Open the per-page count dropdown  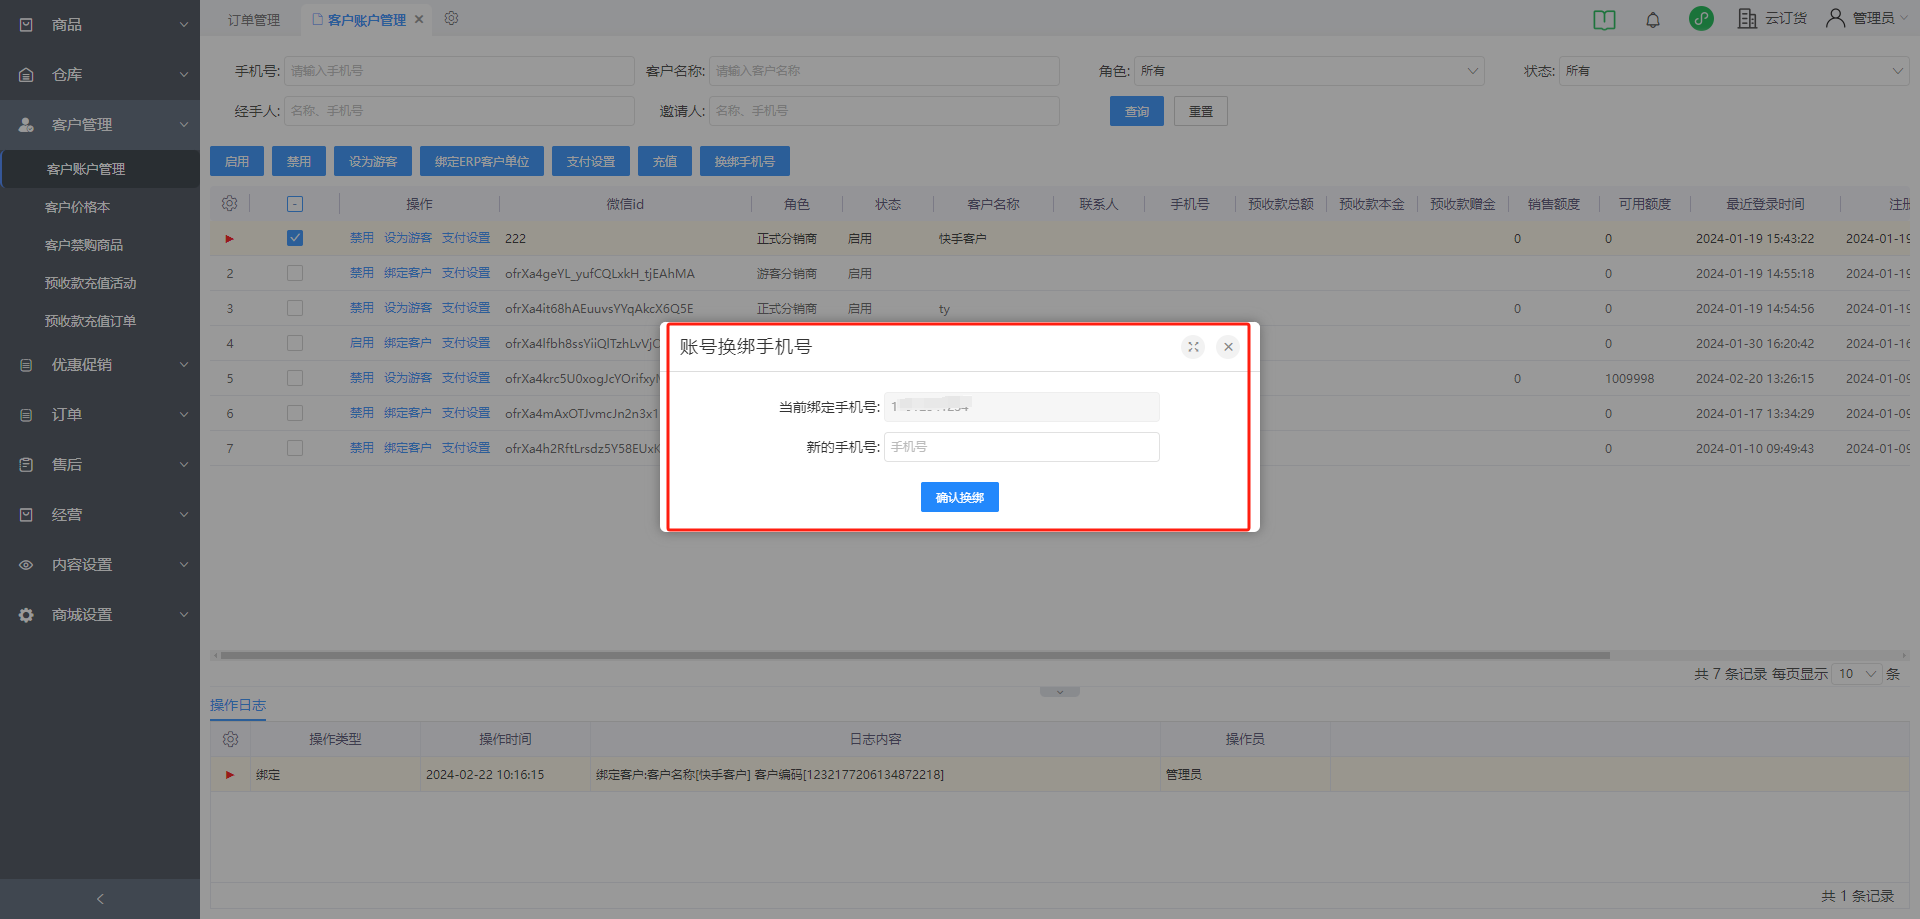point(1857,674)
